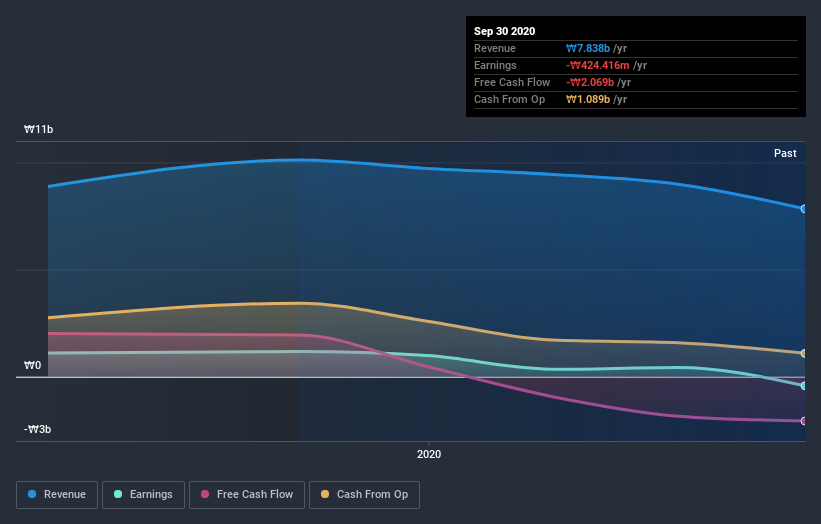The height and width of the screenshot is (524, 821).
Task: Click the Earnings label in tooltip
Action: pos(495,65)
